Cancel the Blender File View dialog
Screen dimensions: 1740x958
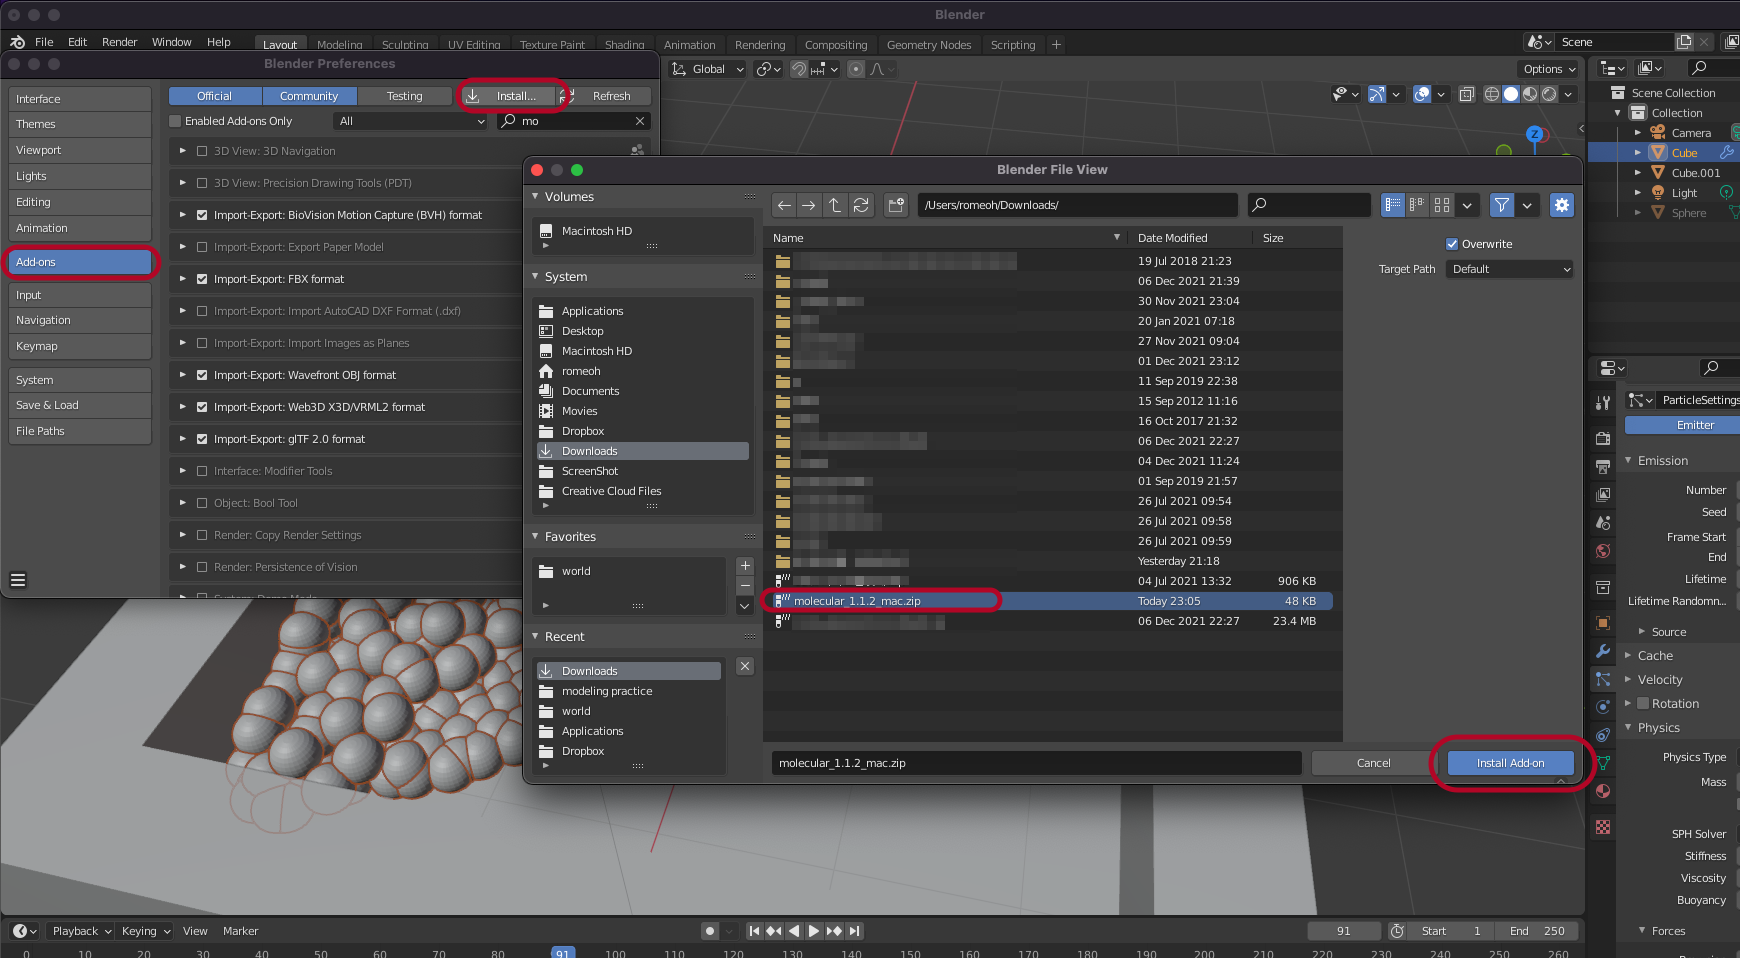(x=1373, y=763)
